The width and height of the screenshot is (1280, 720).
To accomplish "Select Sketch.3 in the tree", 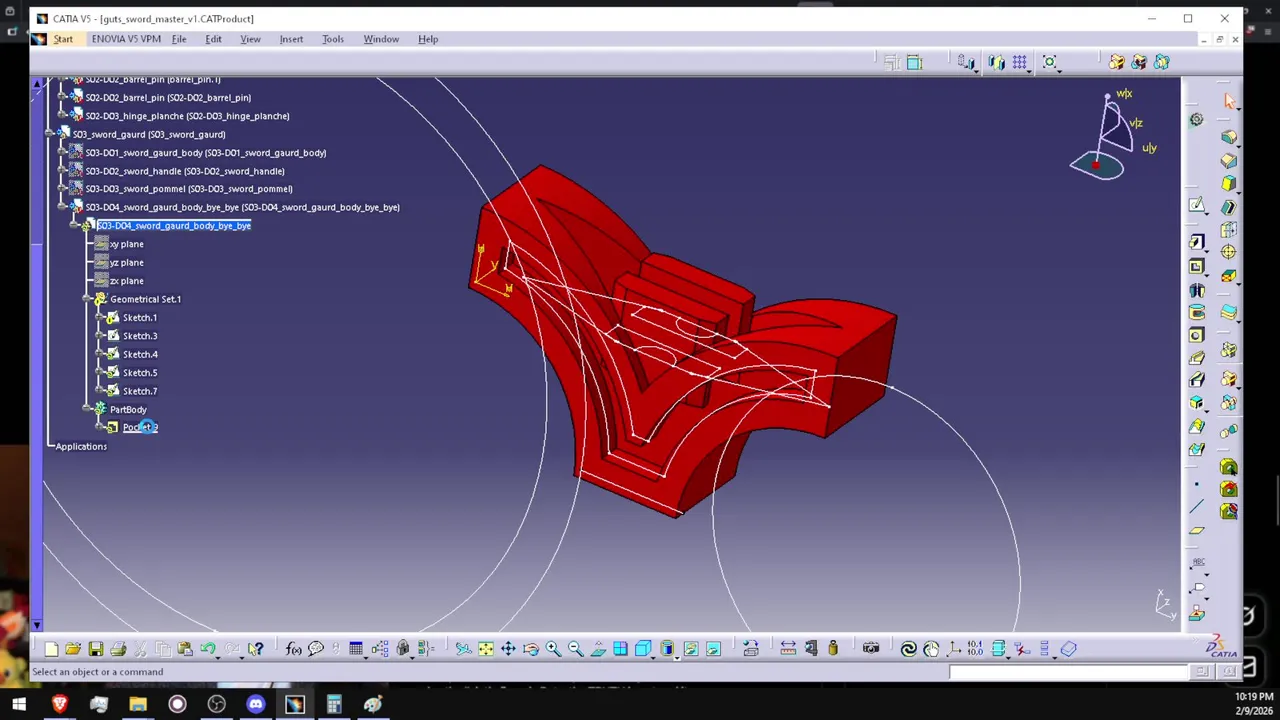I will coord(140,336).
